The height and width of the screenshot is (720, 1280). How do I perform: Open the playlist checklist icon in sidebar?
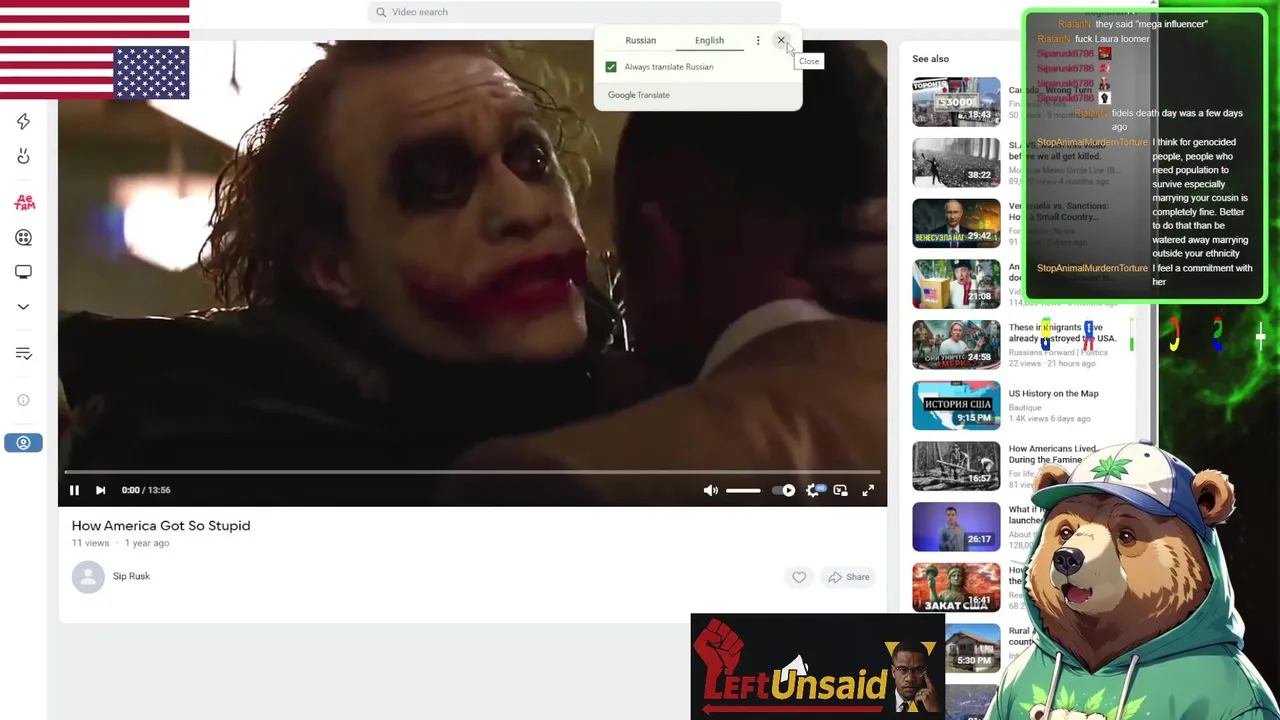pos(23,353)
